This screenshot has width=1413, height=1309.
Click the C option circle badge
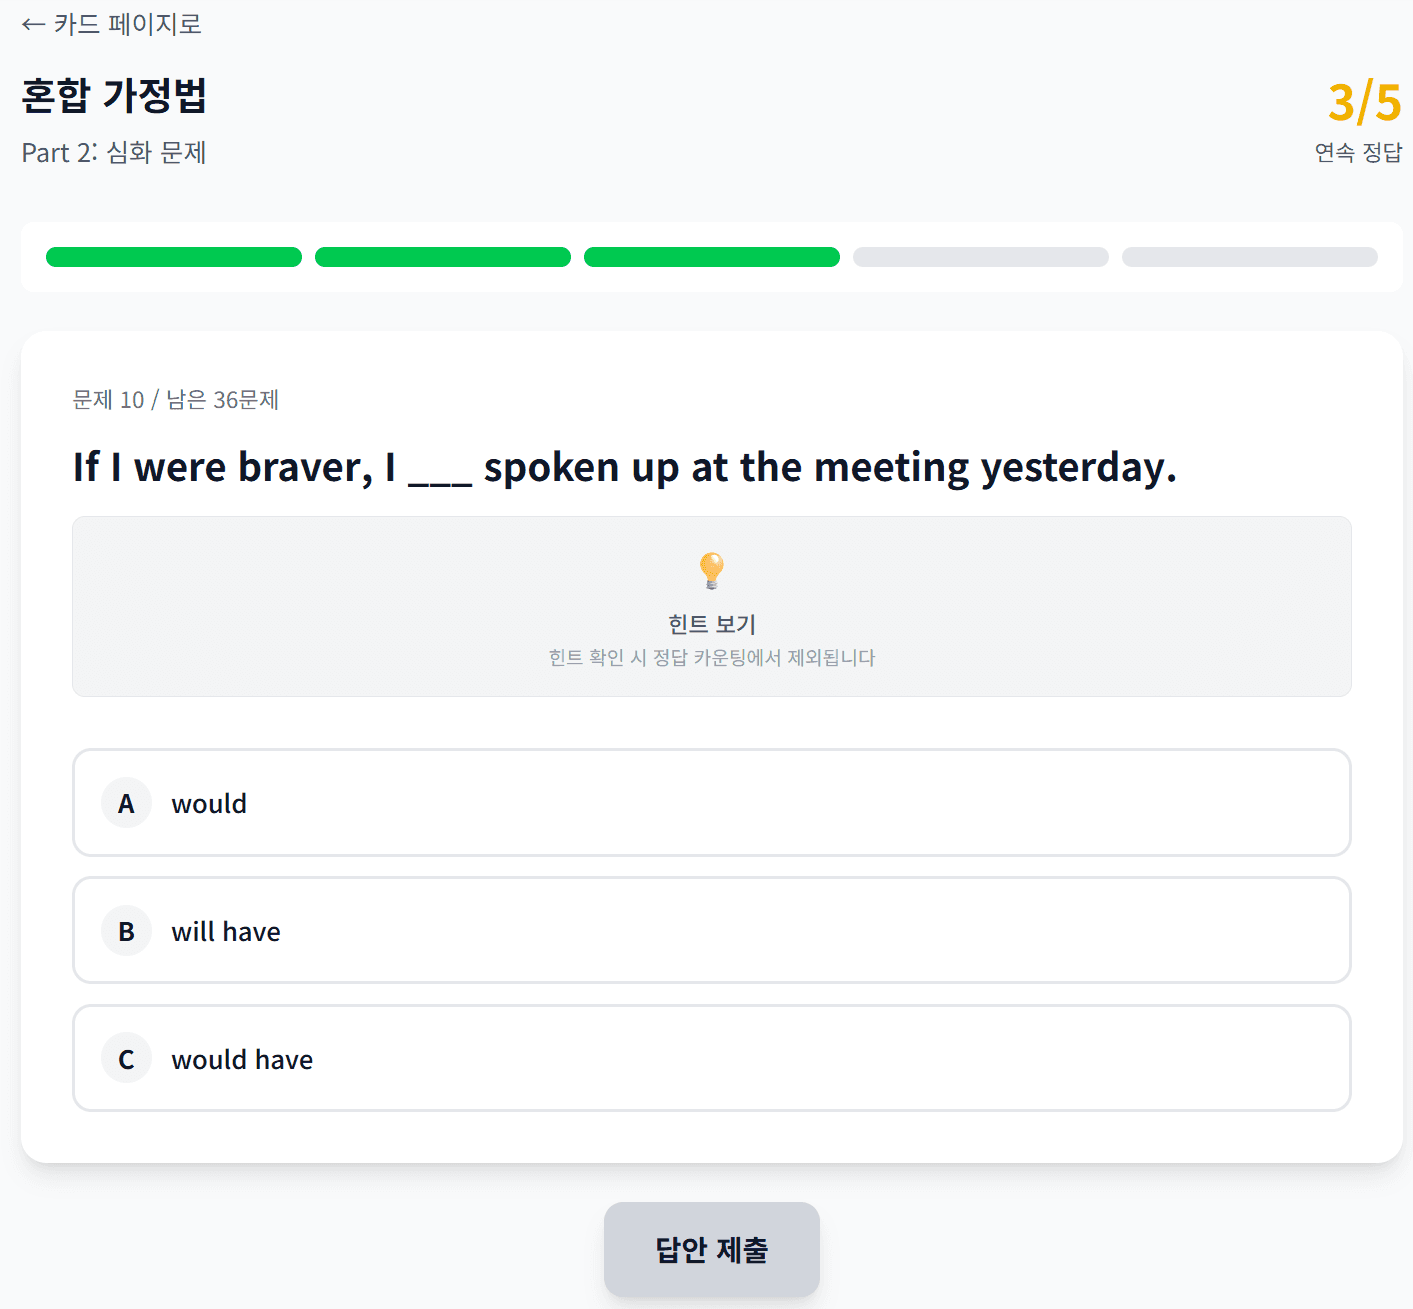(126, 1058)
